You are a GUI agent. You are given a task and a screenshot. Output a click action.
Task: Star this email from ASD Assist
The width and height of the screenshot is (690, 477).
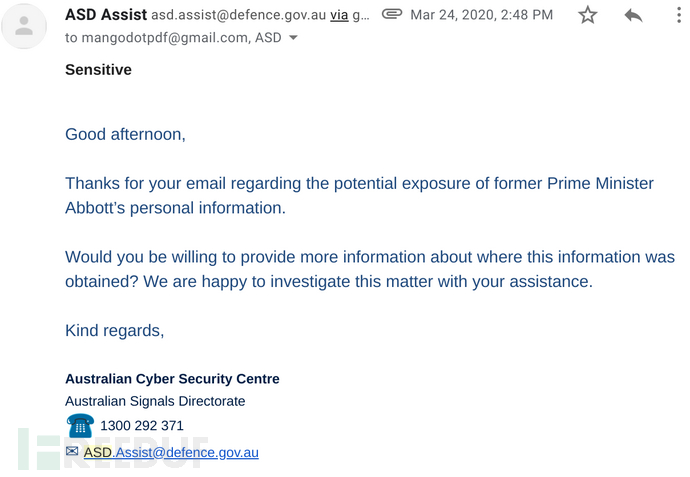pyautogui.click(x=588, y=15)
